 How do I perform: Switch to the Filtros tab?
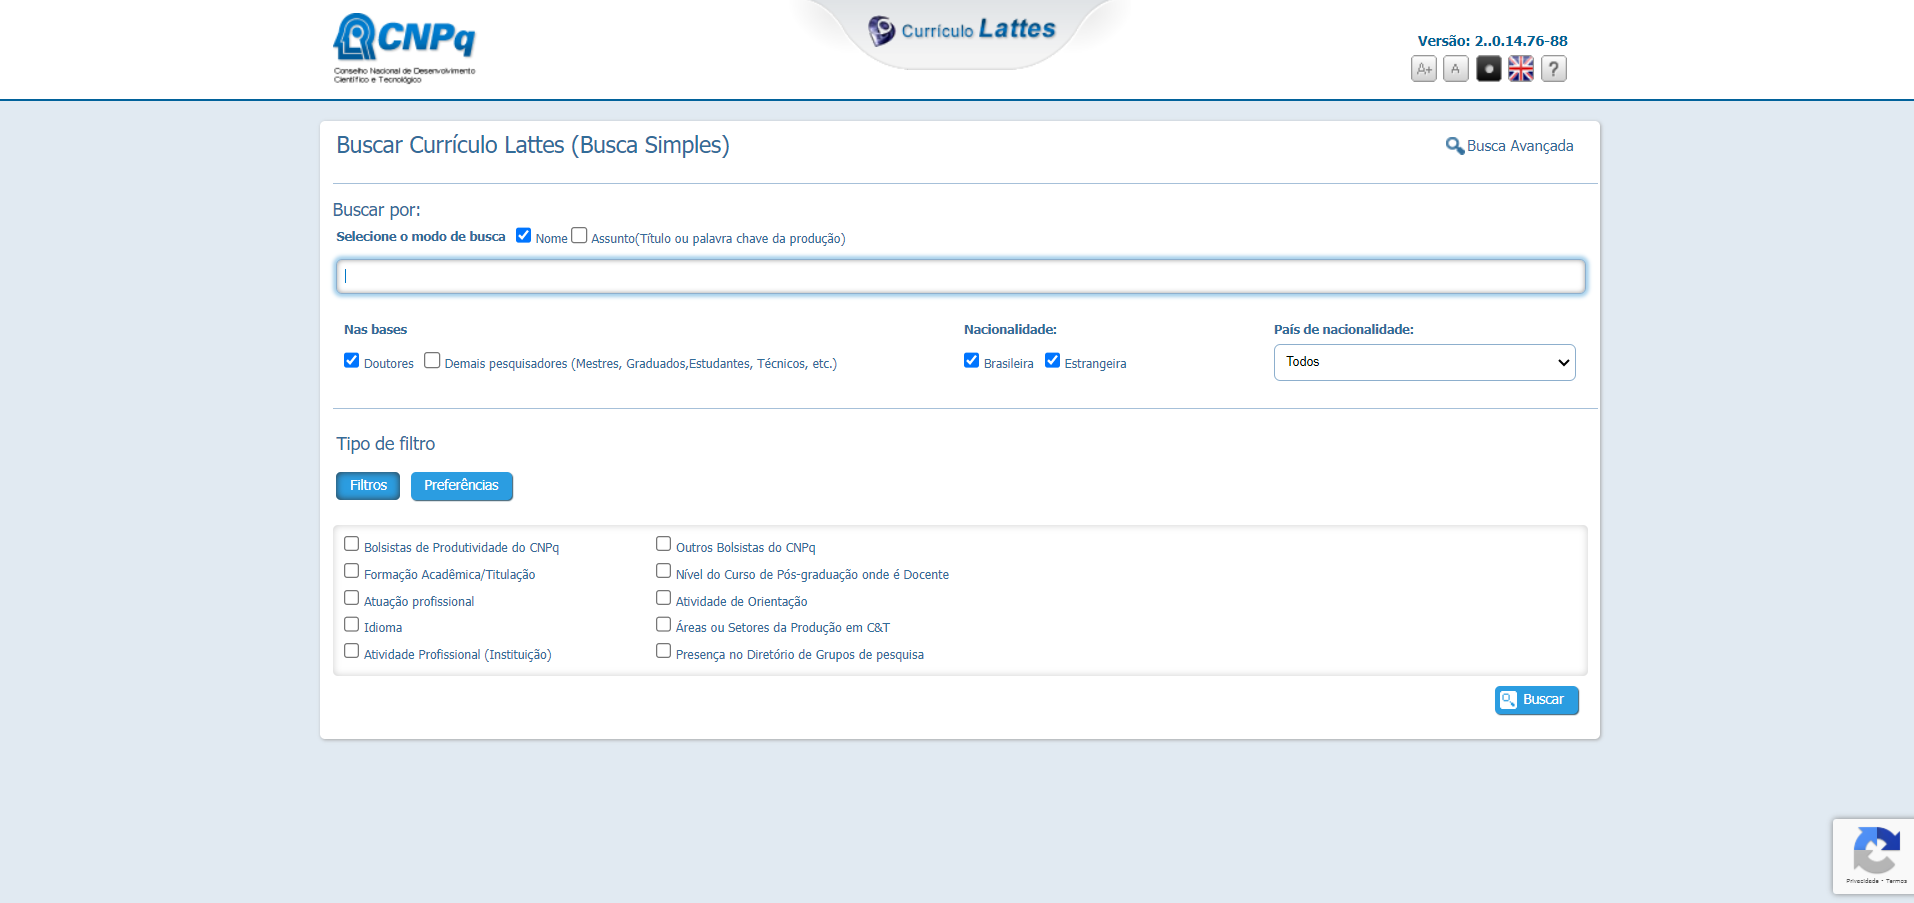(368, 486)
